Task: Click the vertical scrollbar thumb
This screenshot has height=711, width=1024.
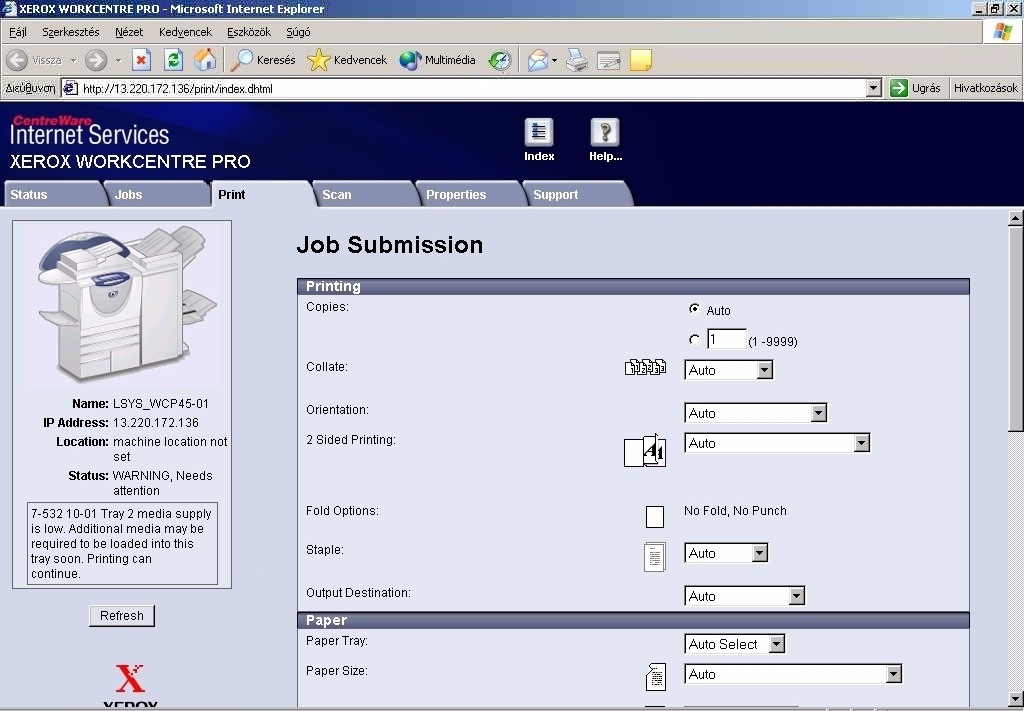Action: coord(1016,328)
